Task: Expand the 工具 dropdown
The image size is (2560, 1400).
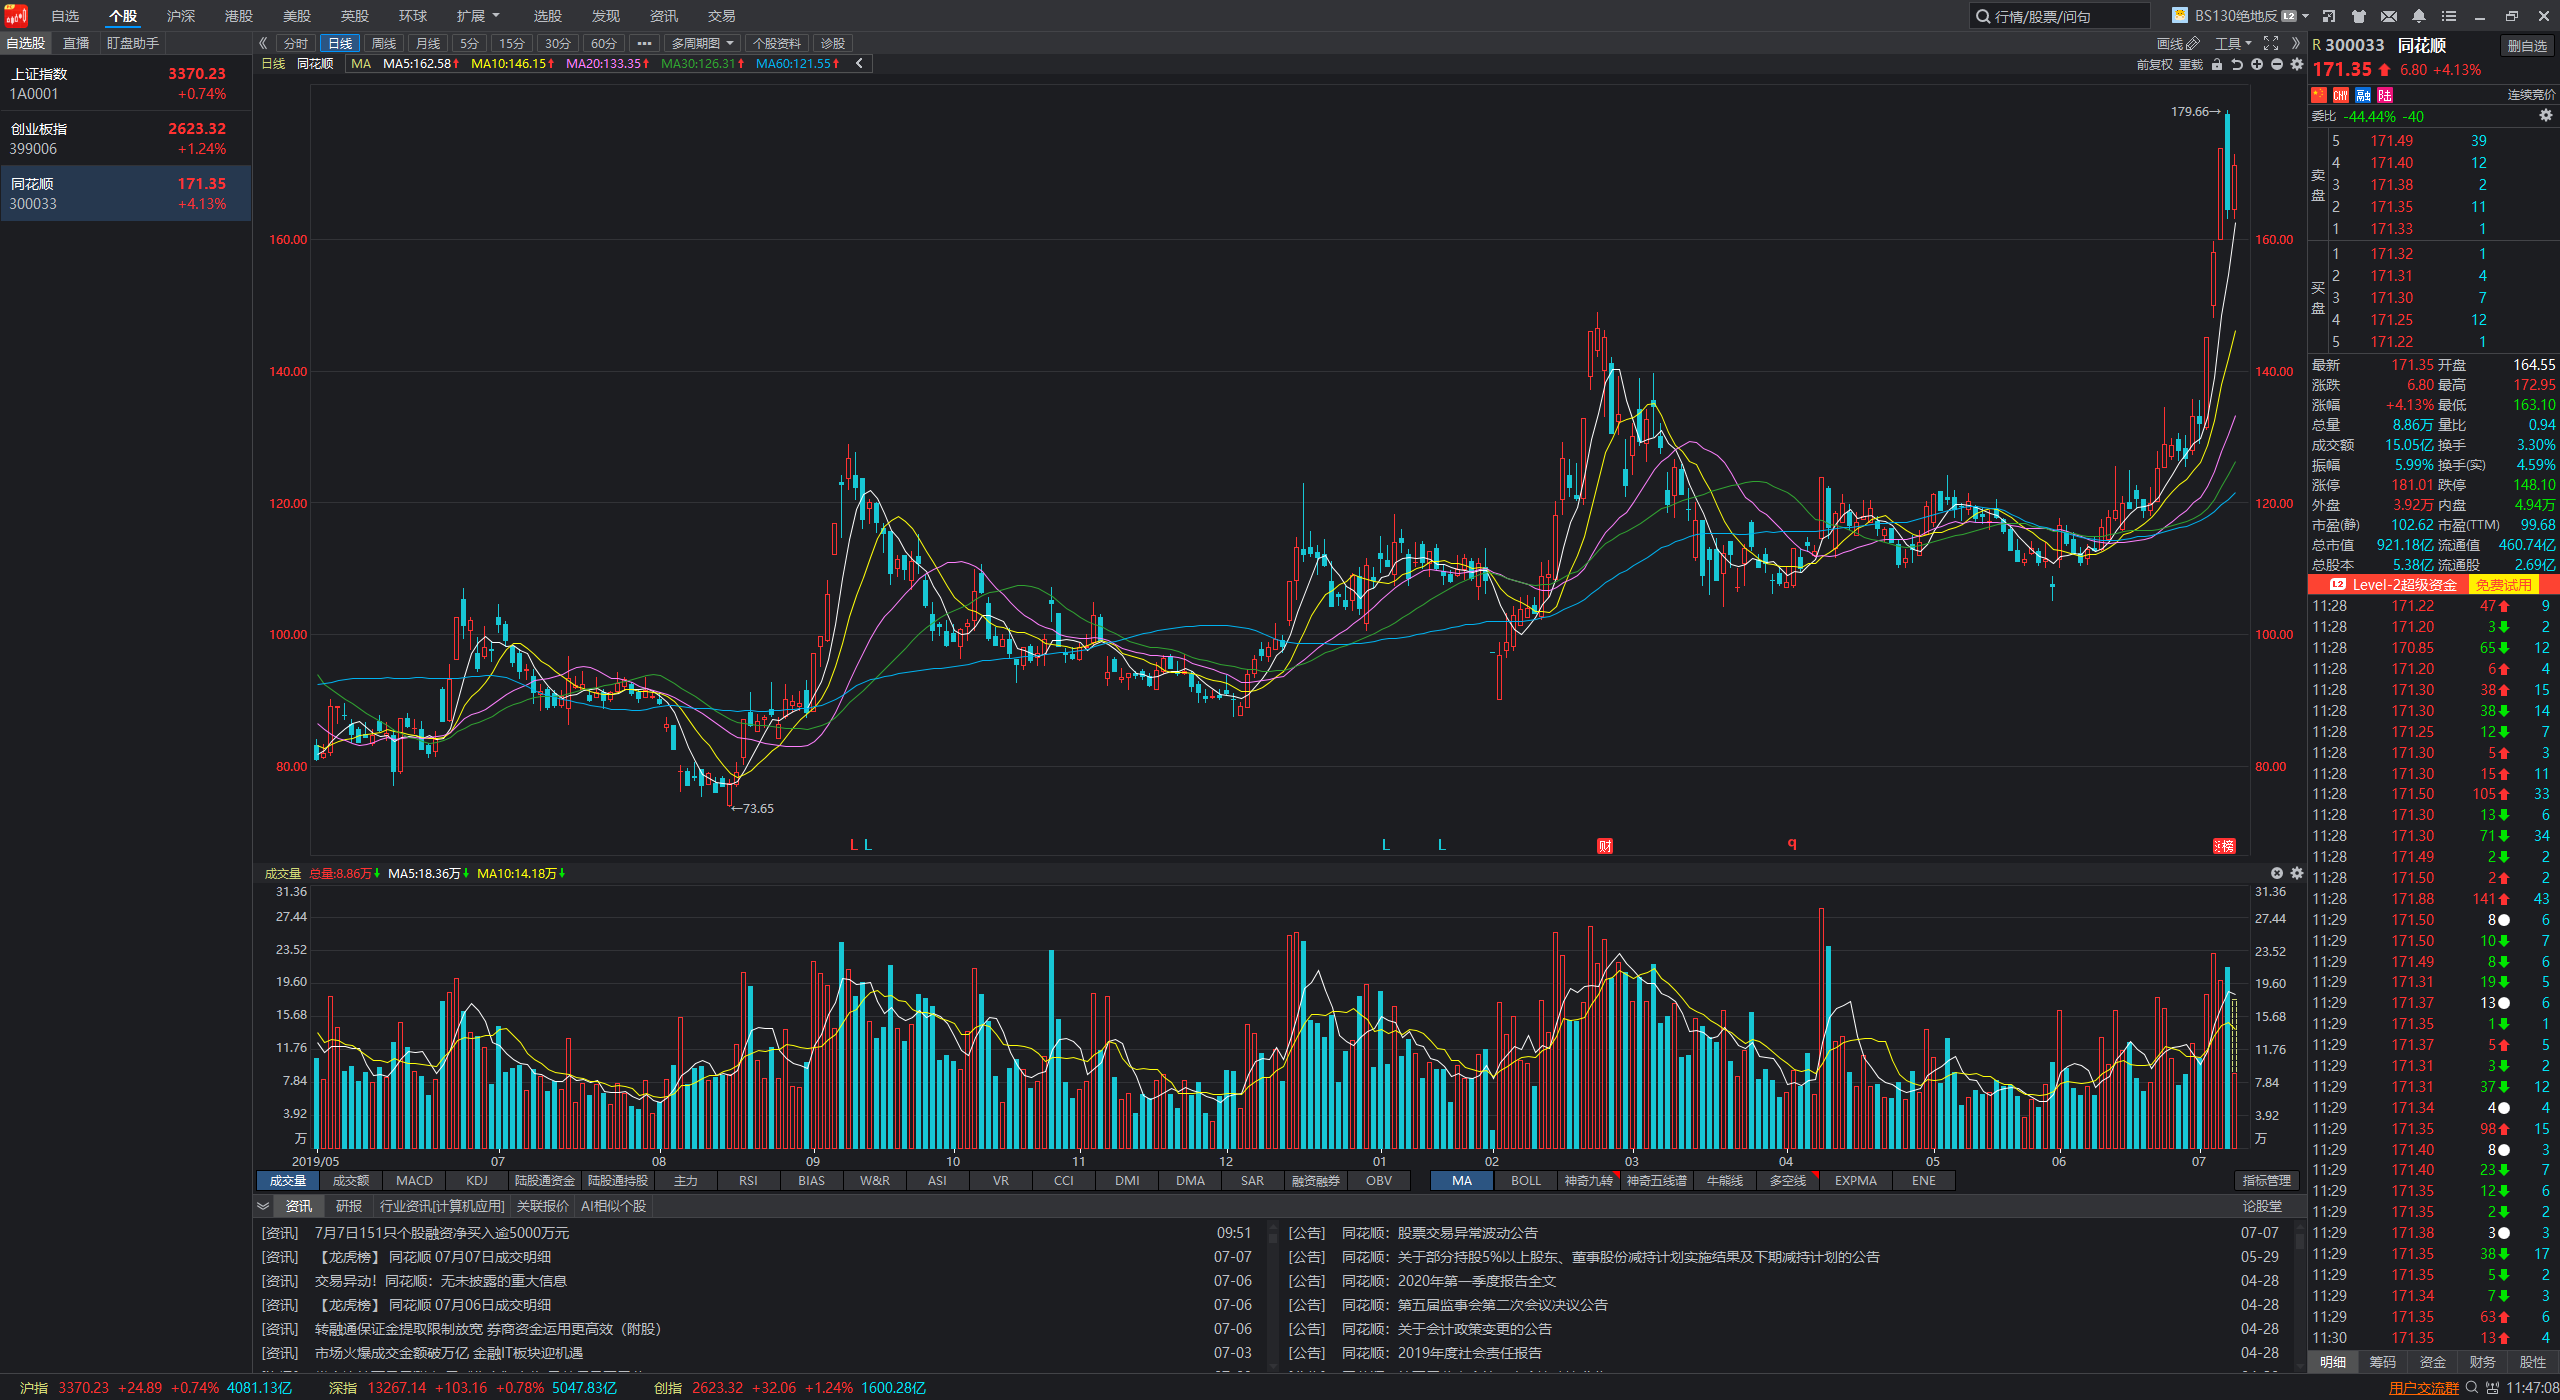Action: [x=2232, y=44]
